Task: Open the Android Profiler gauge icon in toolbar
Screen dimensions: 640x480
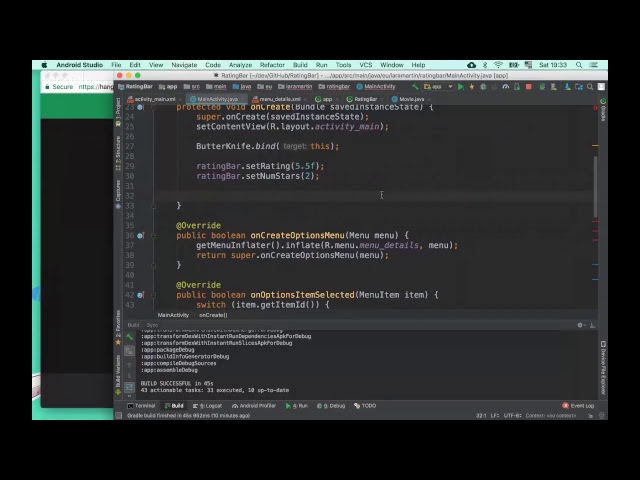Action: pyautogui.click(x=506, y=87)
